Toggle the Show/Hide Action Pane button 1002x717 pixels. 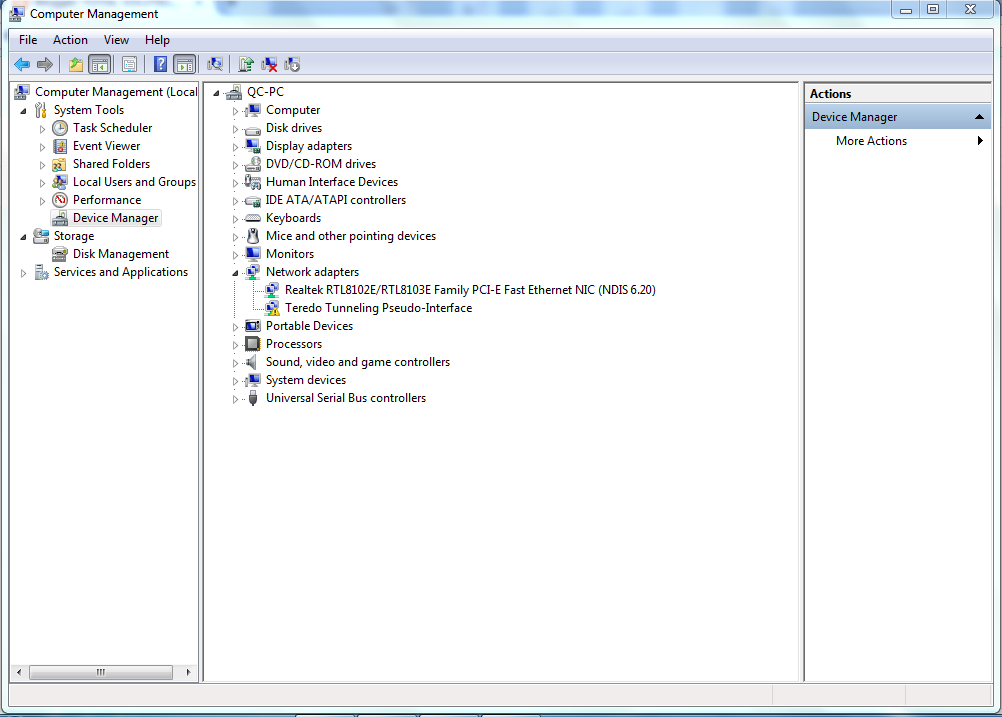[185, 64]
